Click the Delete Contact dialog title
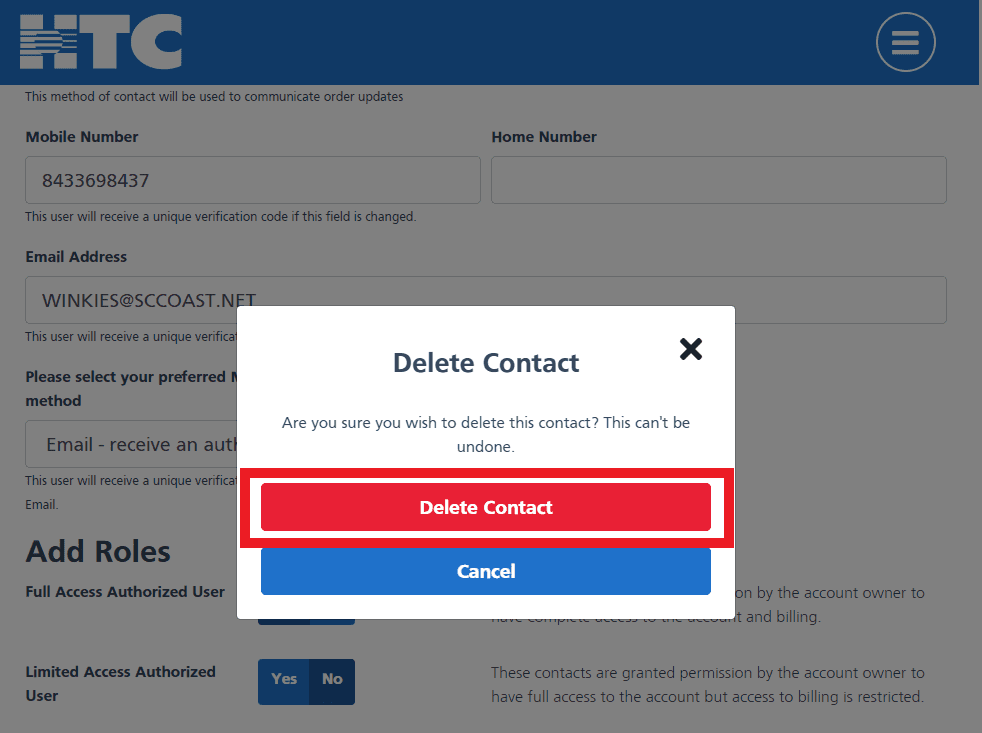This screenshot has width=982, height=733. tap(486, 363)
